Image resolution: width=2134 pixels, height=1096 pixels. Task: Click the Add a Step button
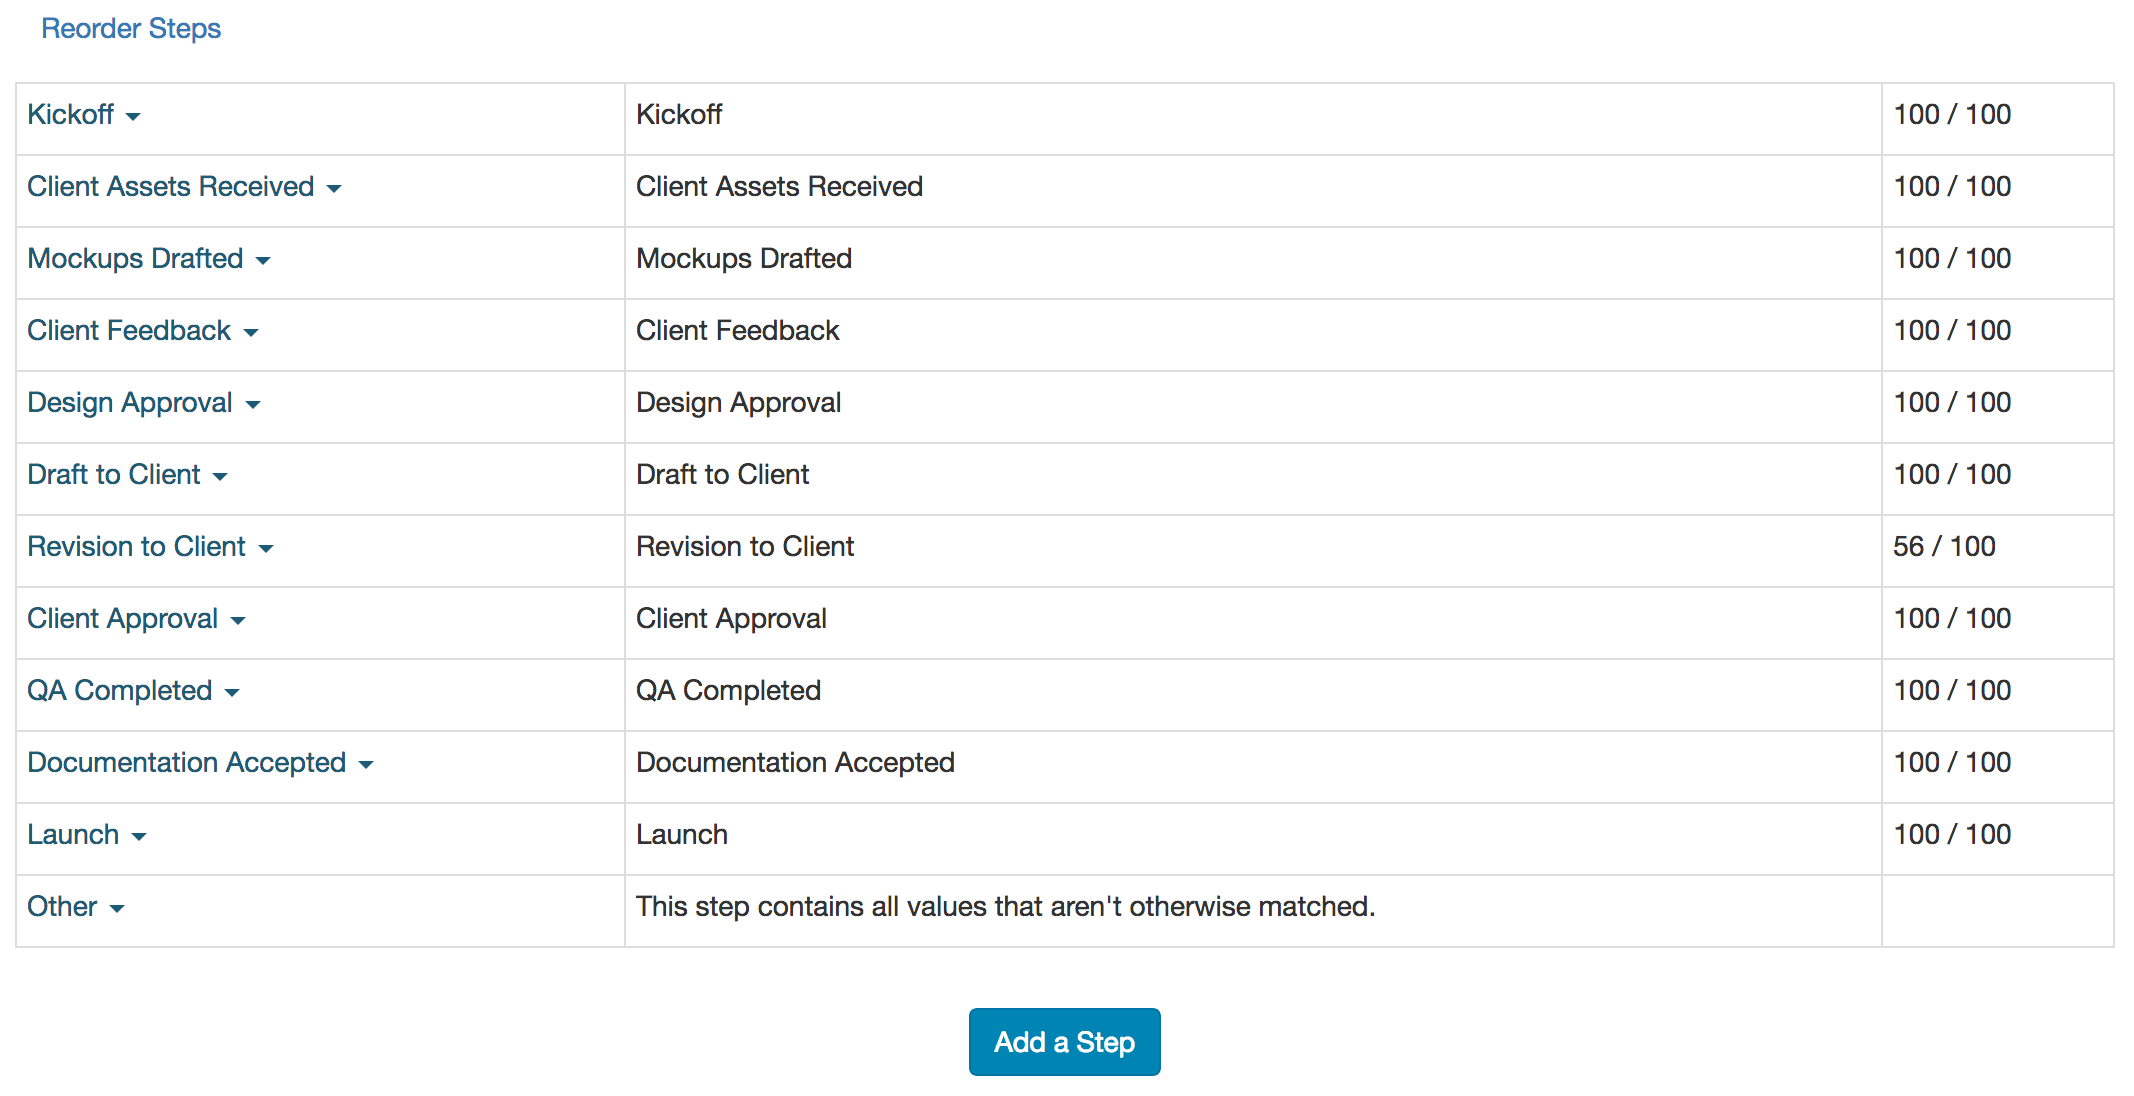[1064, 1042]
